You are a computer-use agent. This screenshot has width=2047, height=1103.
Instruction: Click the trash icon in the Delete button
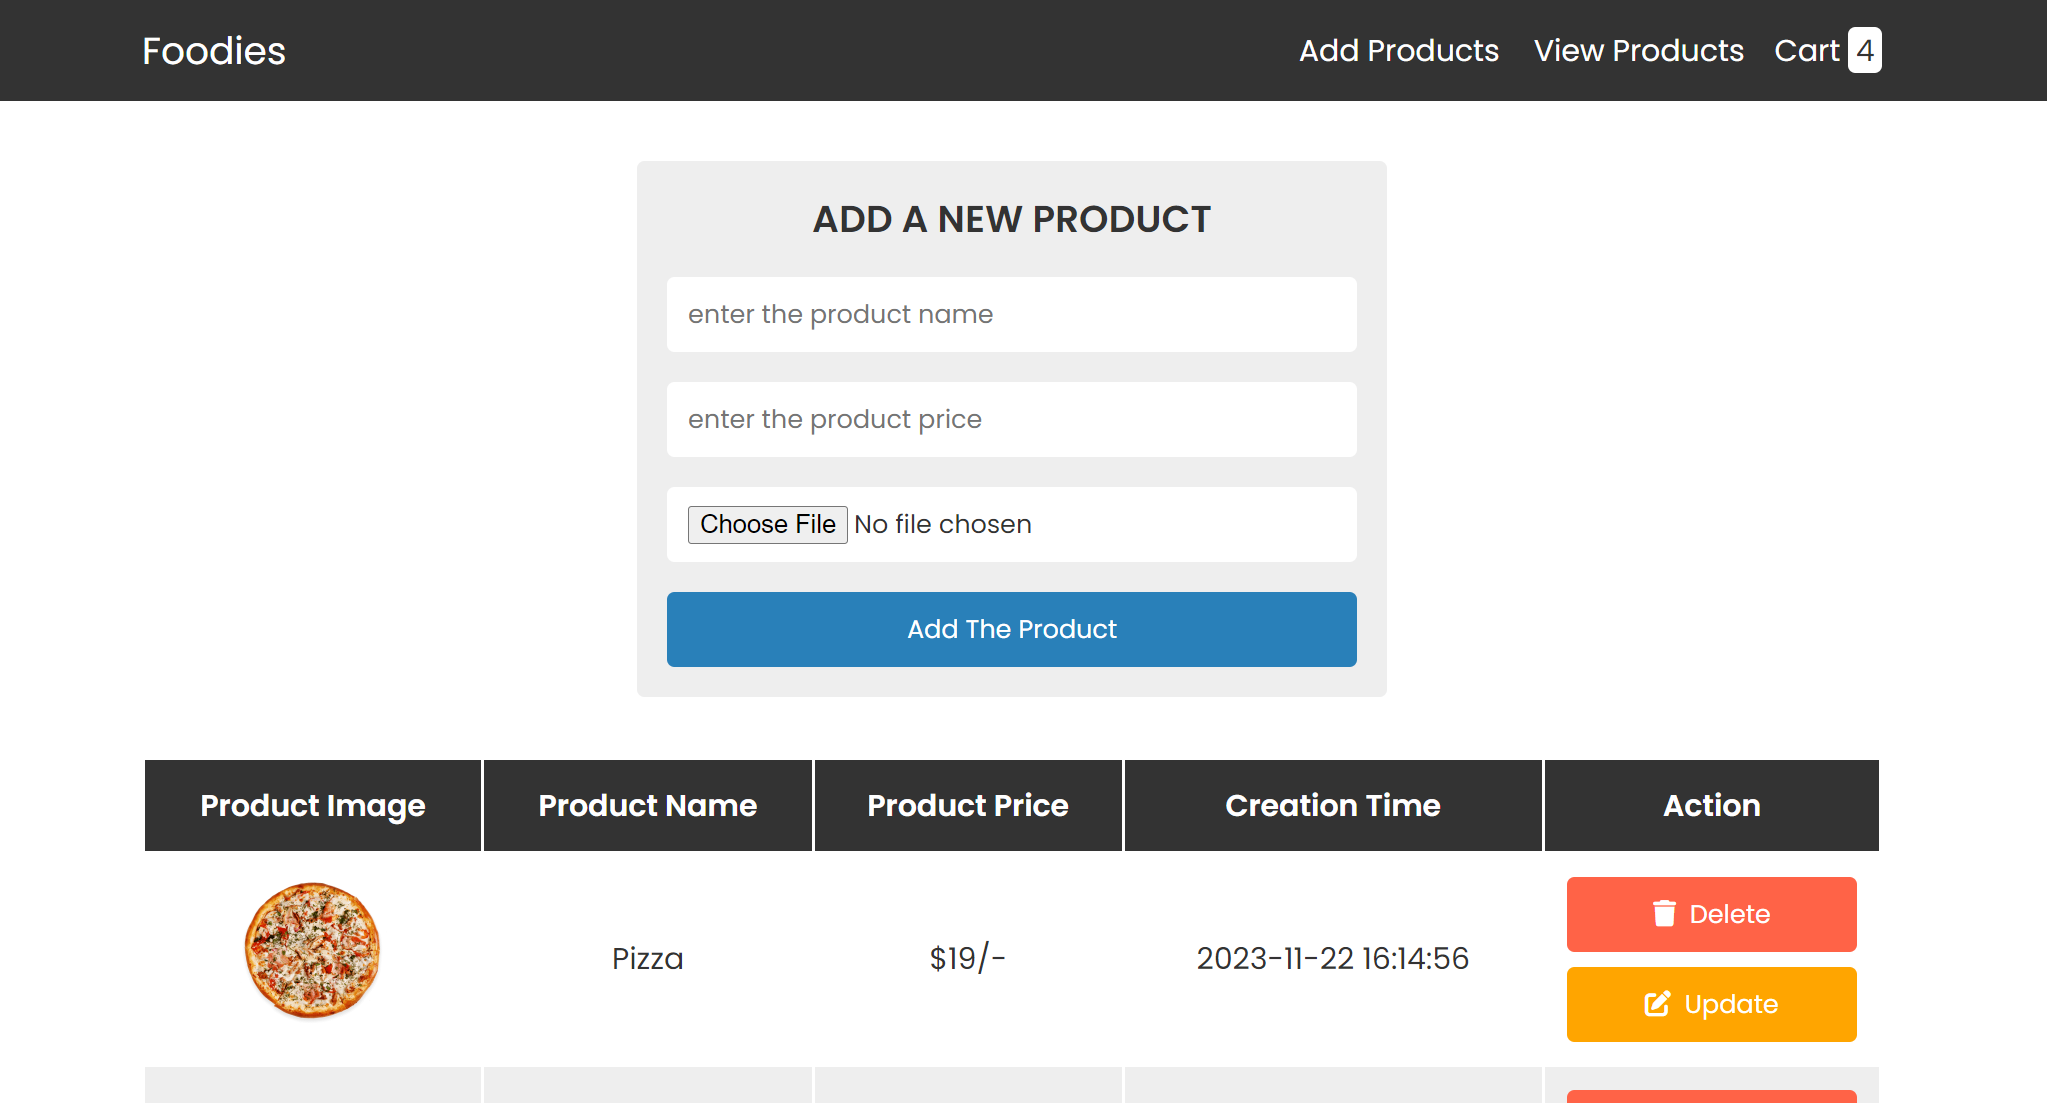pyautogui.click(x=1664, y=914)
